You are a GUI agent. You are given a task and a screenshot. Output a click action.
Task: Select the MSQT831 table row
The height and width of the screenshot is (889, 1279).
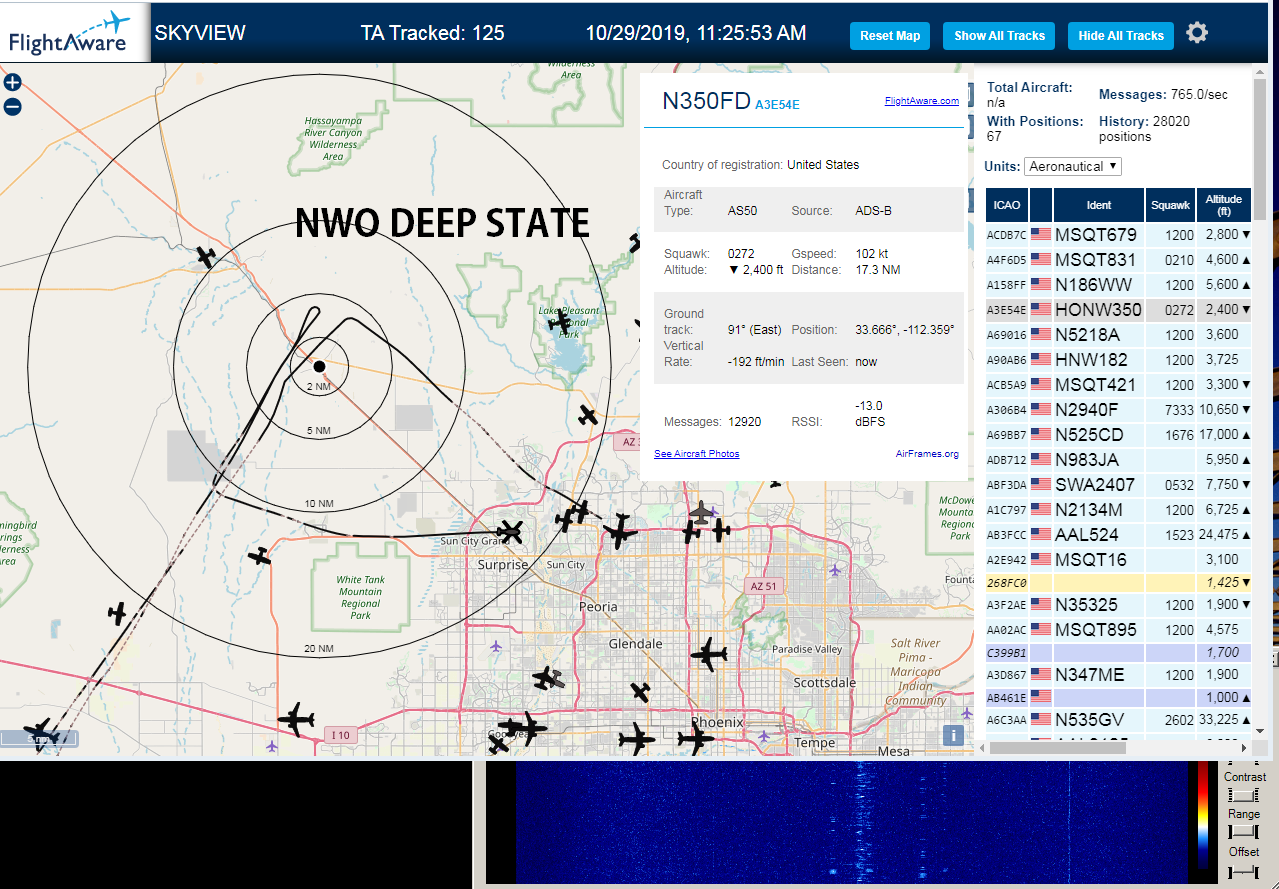(1119, 260)
